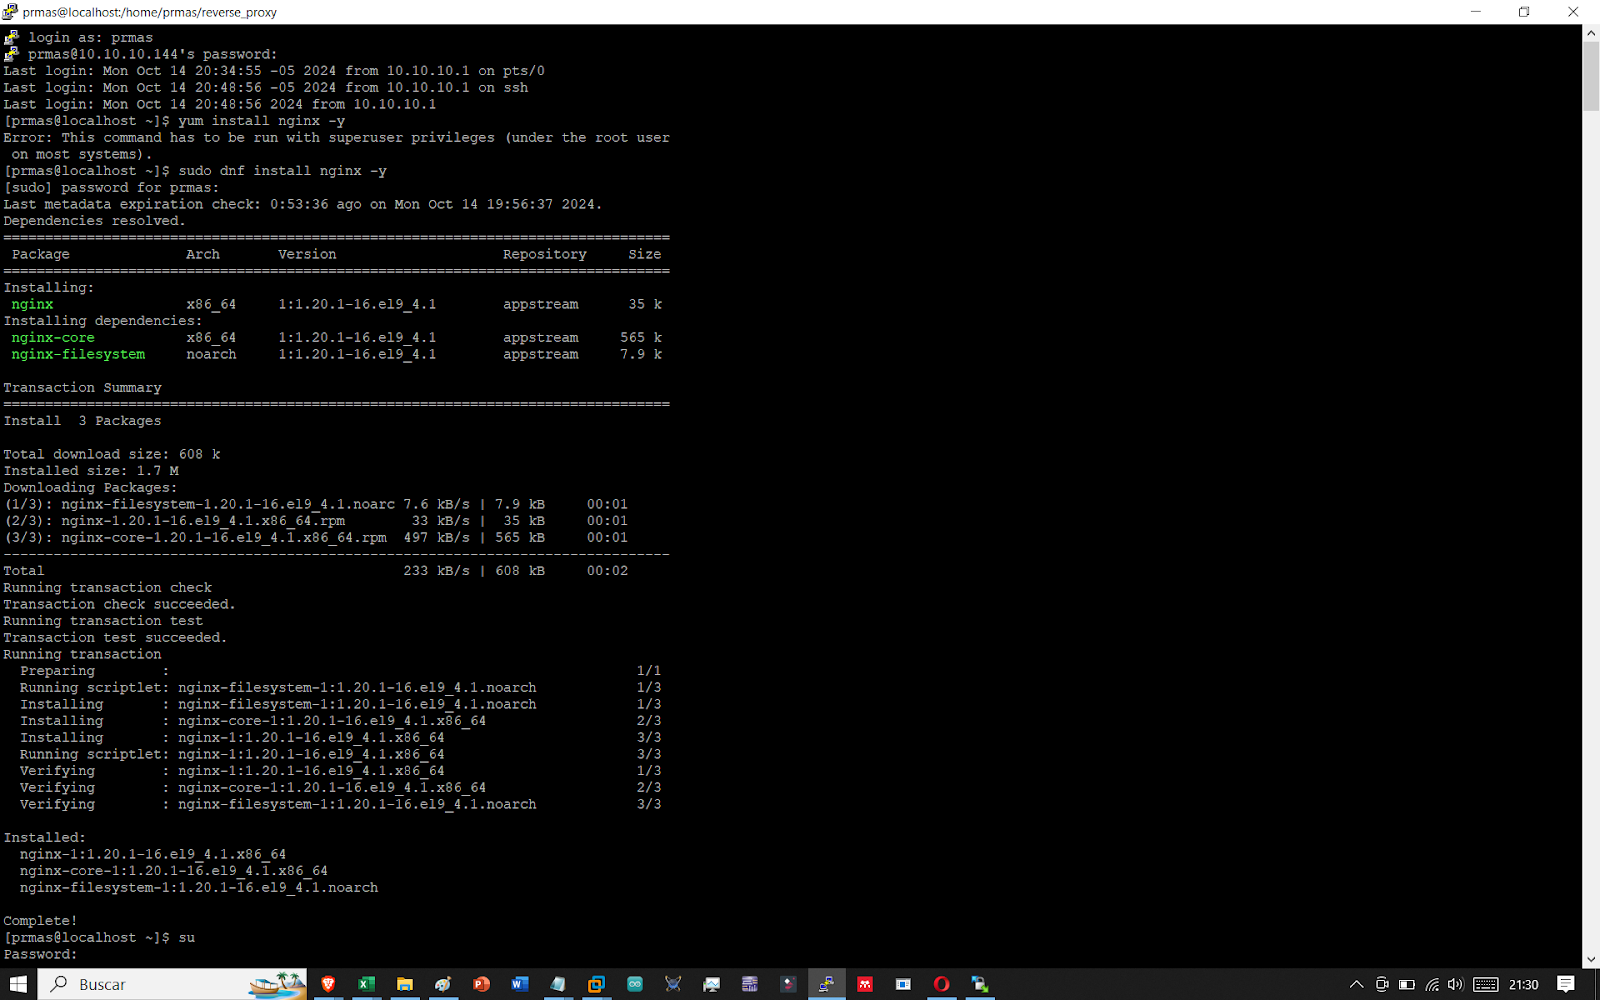Open the dark app icon with red dot in taskbar
1600x1000 pixels.
click(788, 984)
